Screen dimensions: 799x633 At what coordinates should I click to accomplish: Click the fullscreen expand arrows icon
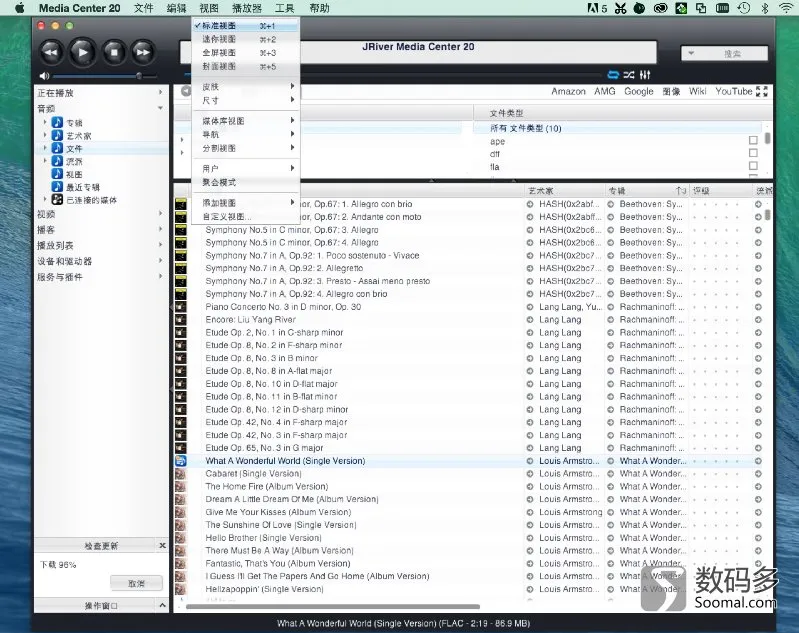point(761,91)
